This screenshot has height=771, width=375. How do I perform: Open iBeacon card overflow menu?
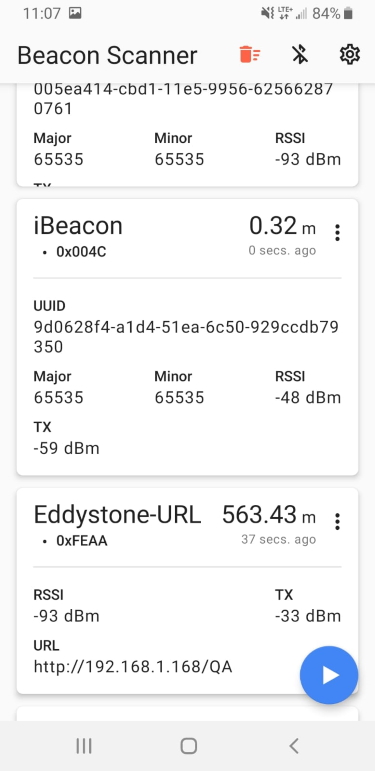pos(337,233)
